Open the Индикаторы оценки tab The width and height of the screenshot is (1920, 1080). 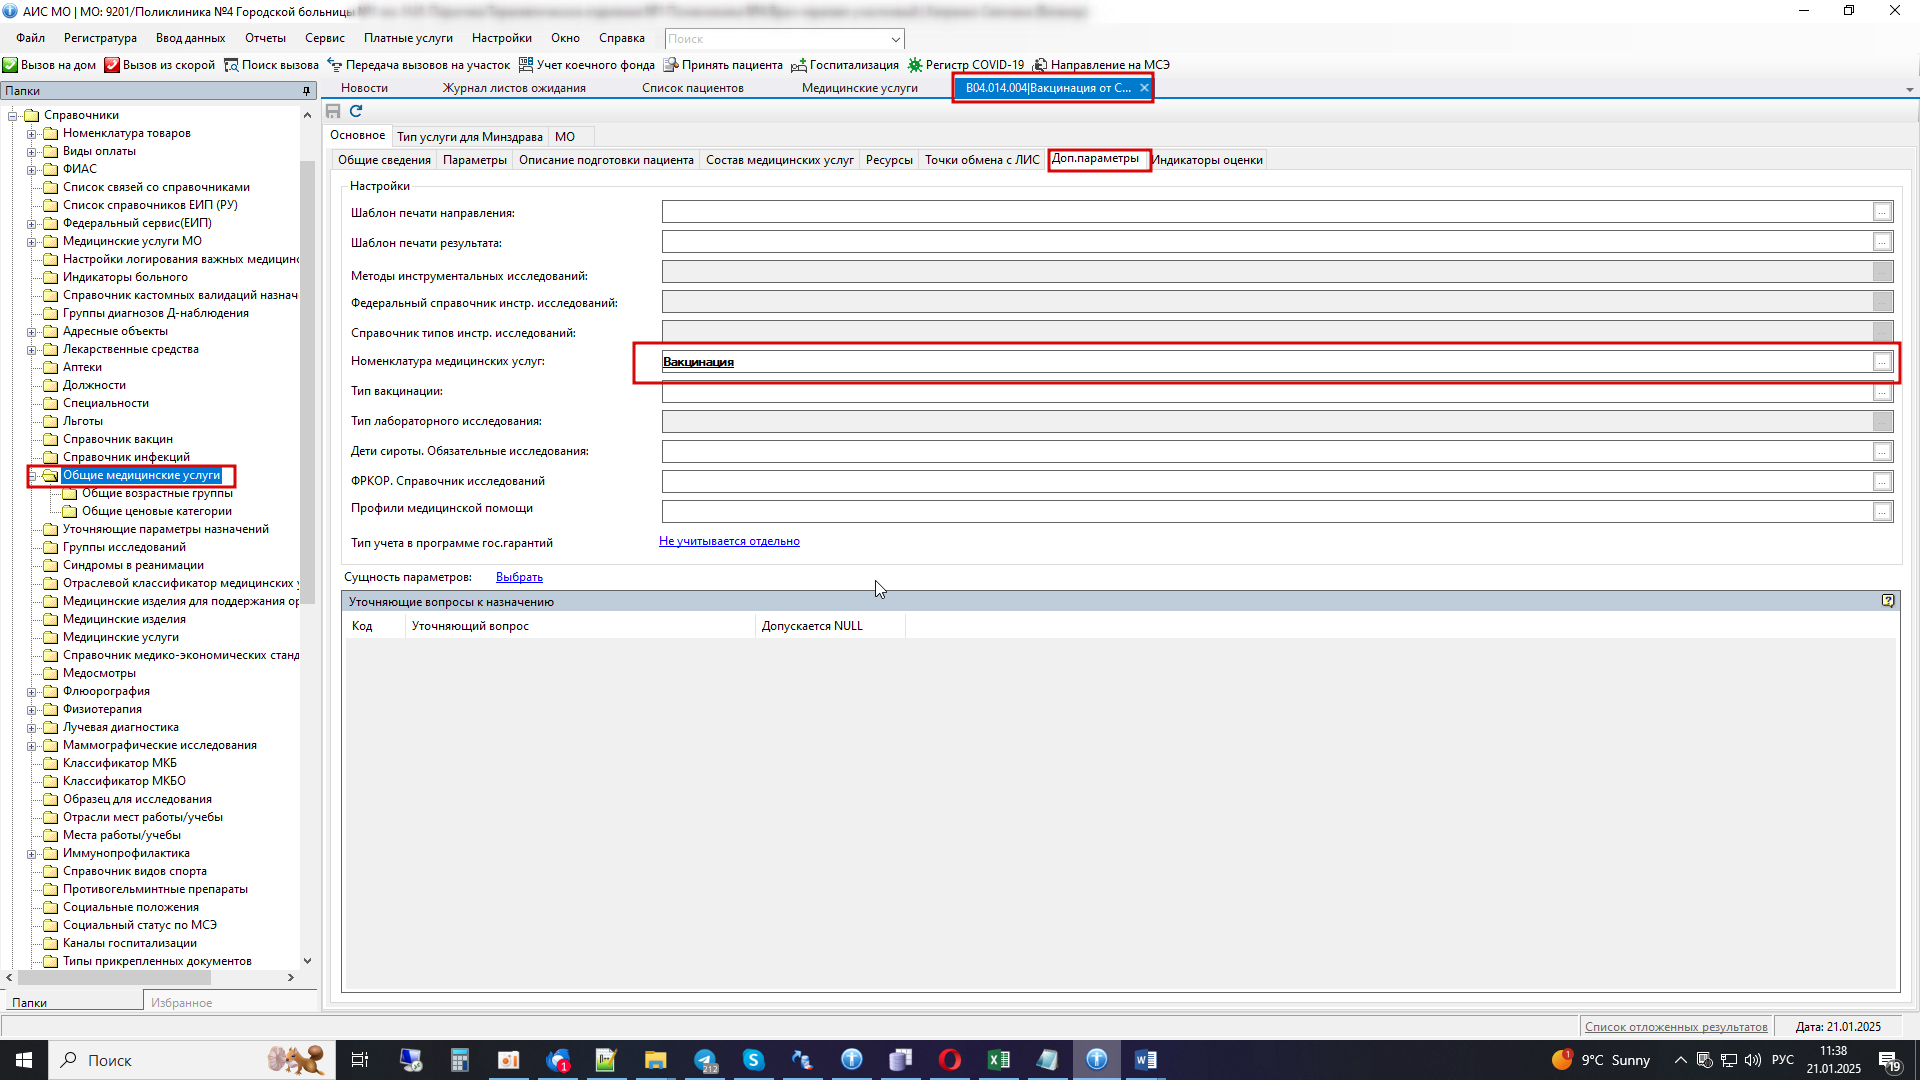1207,160
